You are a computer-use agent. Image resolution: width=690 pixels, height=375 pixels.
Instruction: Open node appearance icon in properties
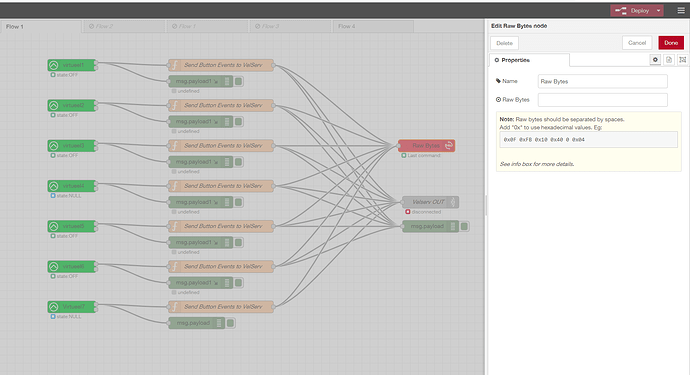pos(683,60)
